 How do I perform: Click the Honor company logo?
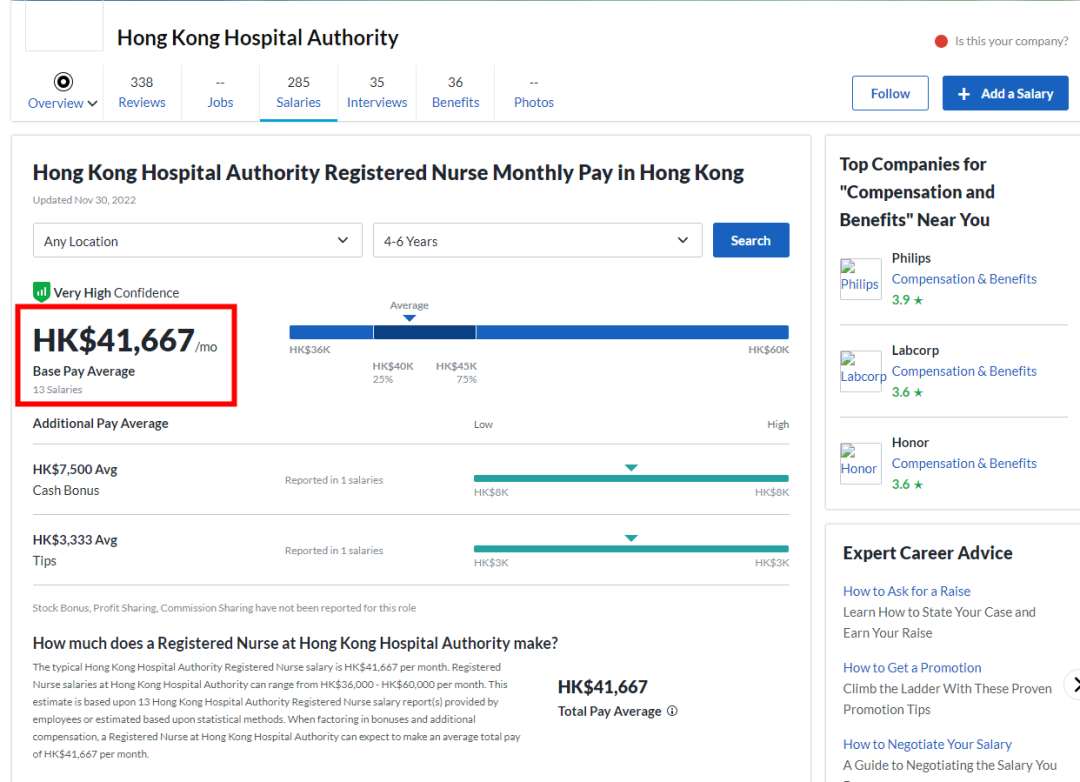pos(860,464)
